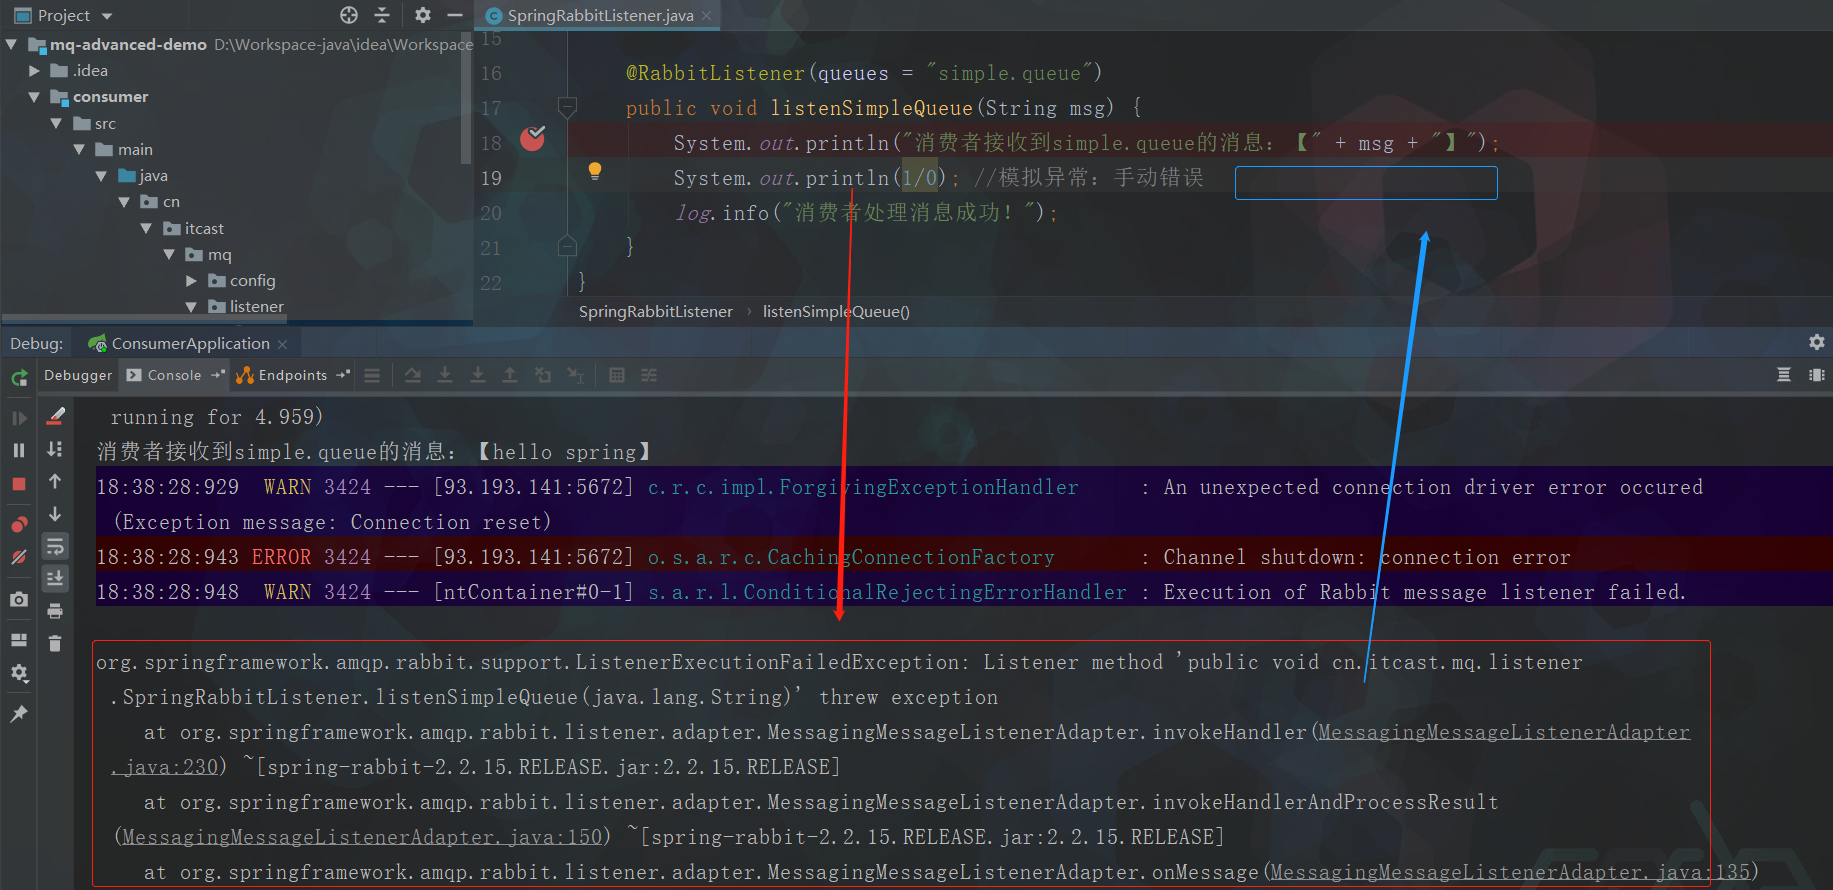The height and width of the screenshot is (890, 1833).
Task: Click the Show Execution Point icon
Action: point(372,376)
